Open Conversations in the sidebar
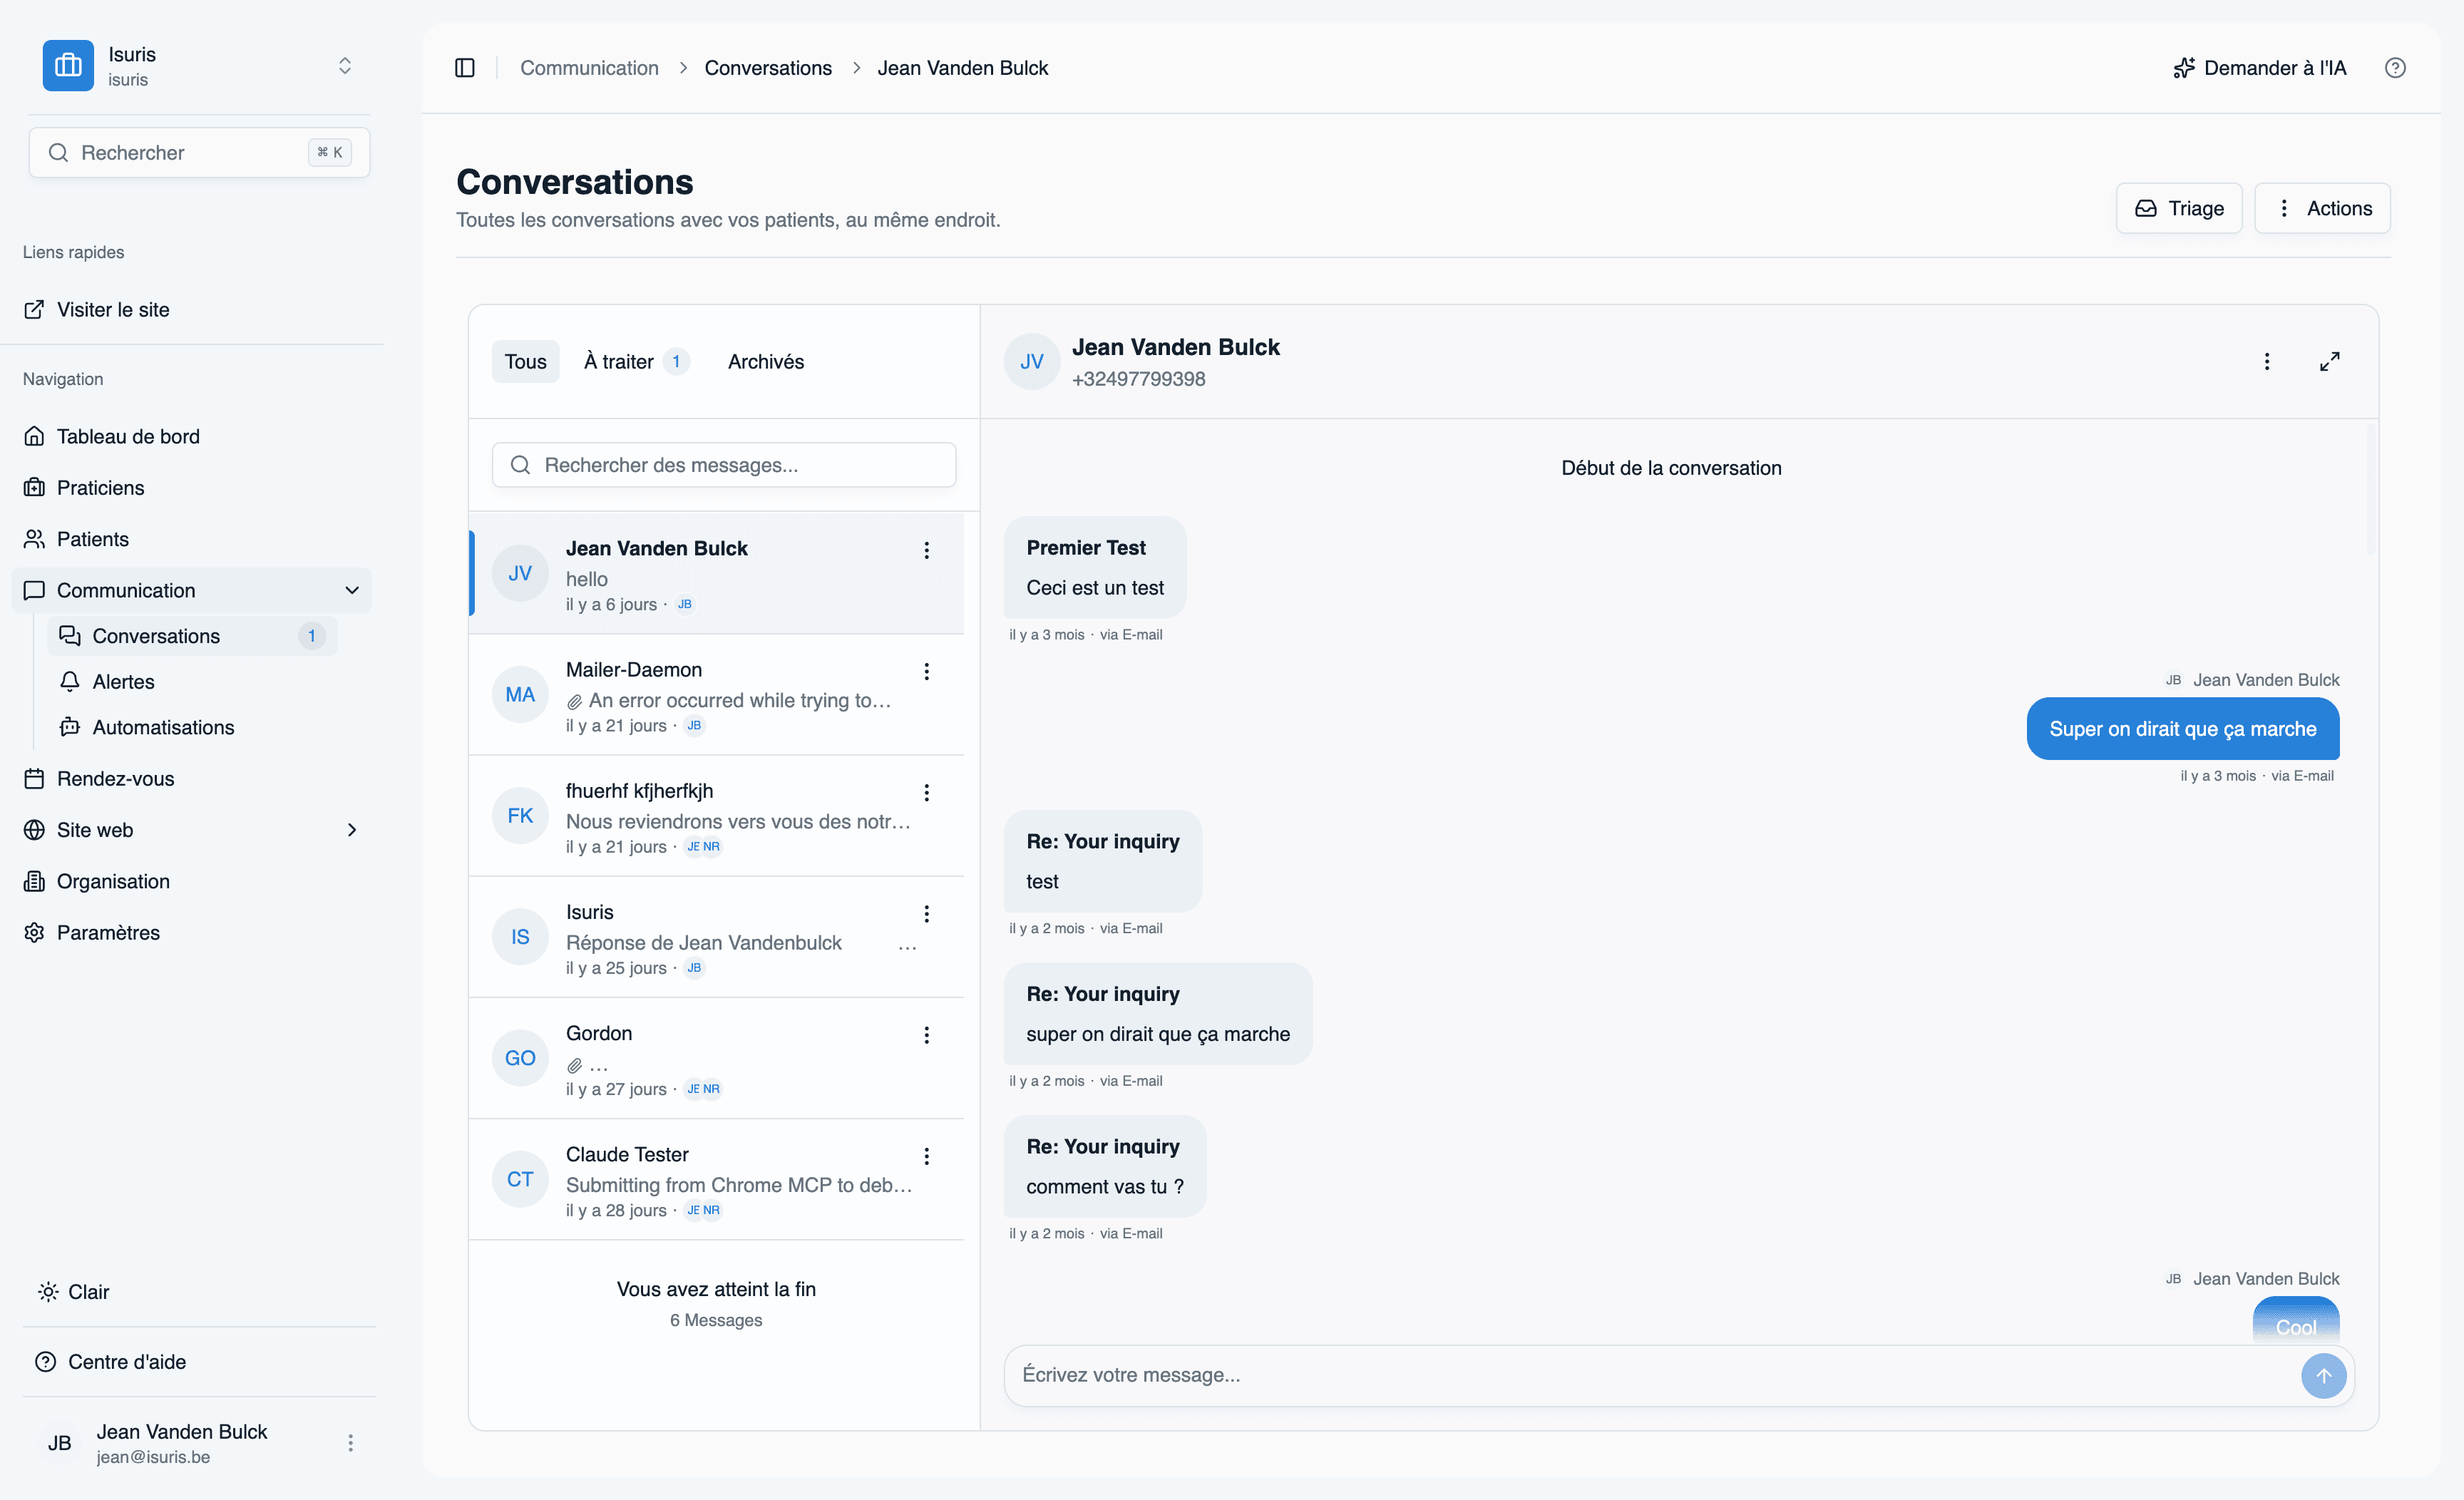The width and height of the screenshot is (2464, 1500). pos(193,636)
